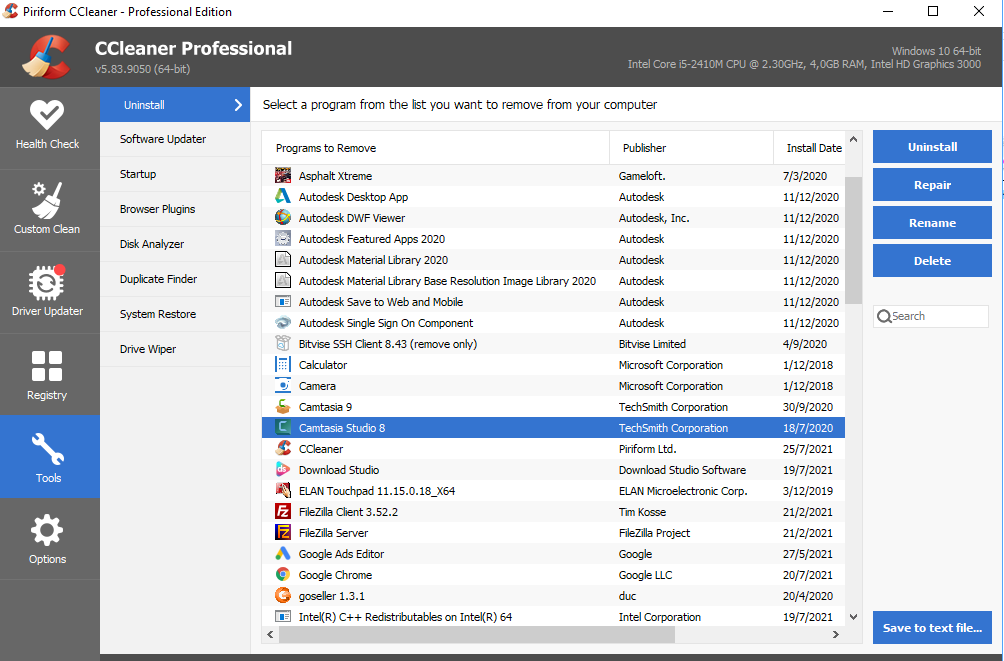Focus the program Search field

(x=931, y=316)
